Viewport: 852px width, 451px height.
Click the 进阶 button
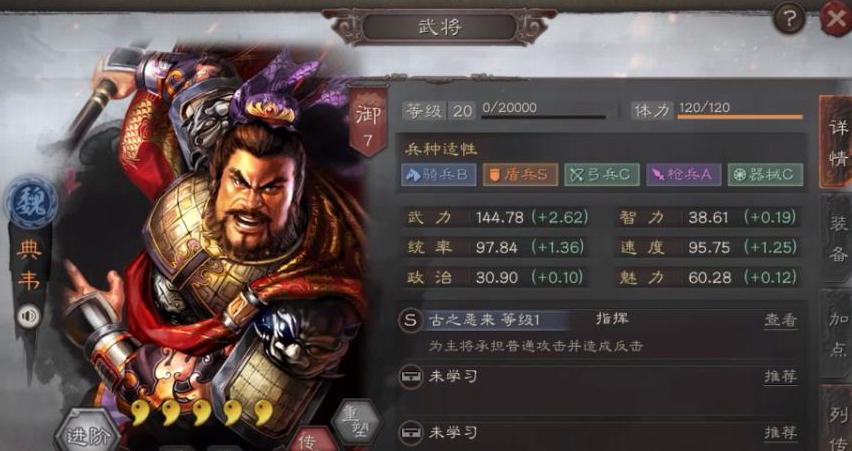(87, 433)
